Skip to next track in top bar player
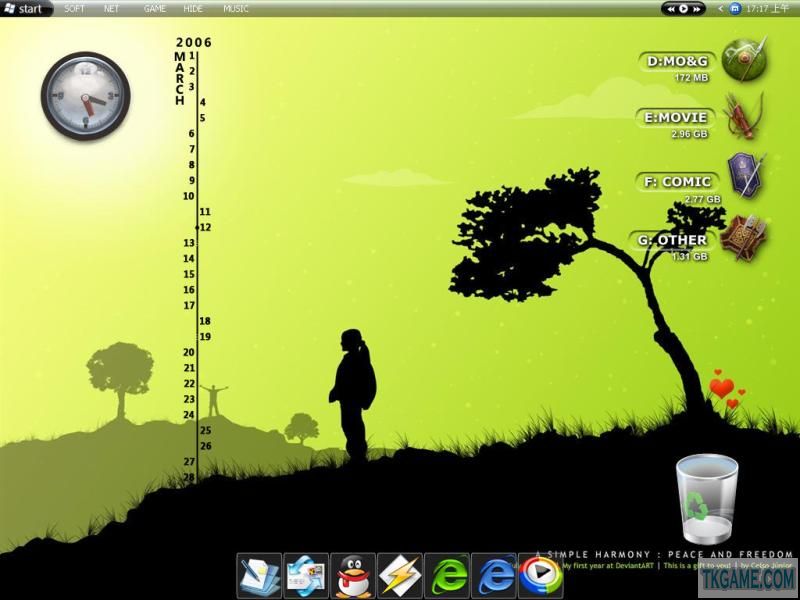The width and height of the screenshot is (800, 600). pos(695,9)
